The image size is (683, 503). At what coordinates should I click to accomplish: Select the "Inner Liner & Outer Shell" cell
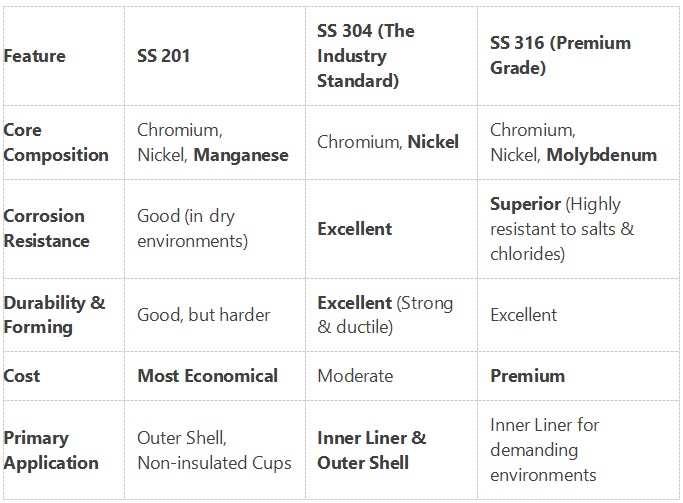371,450
